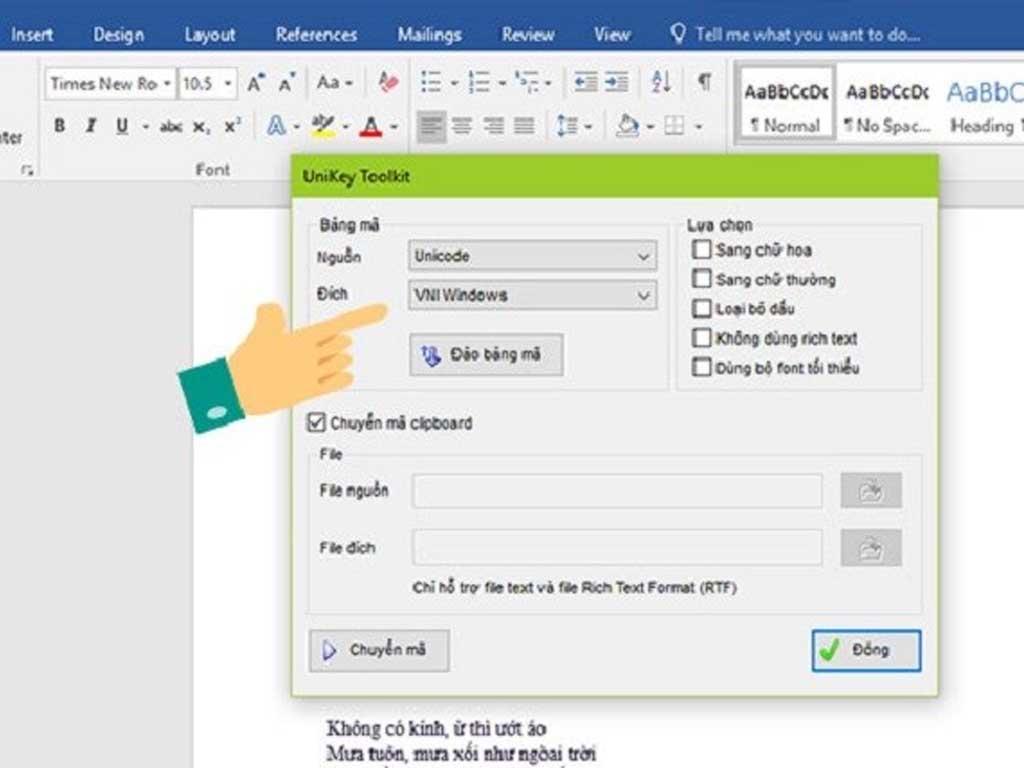Apply superscript formatting

point(232,125)
